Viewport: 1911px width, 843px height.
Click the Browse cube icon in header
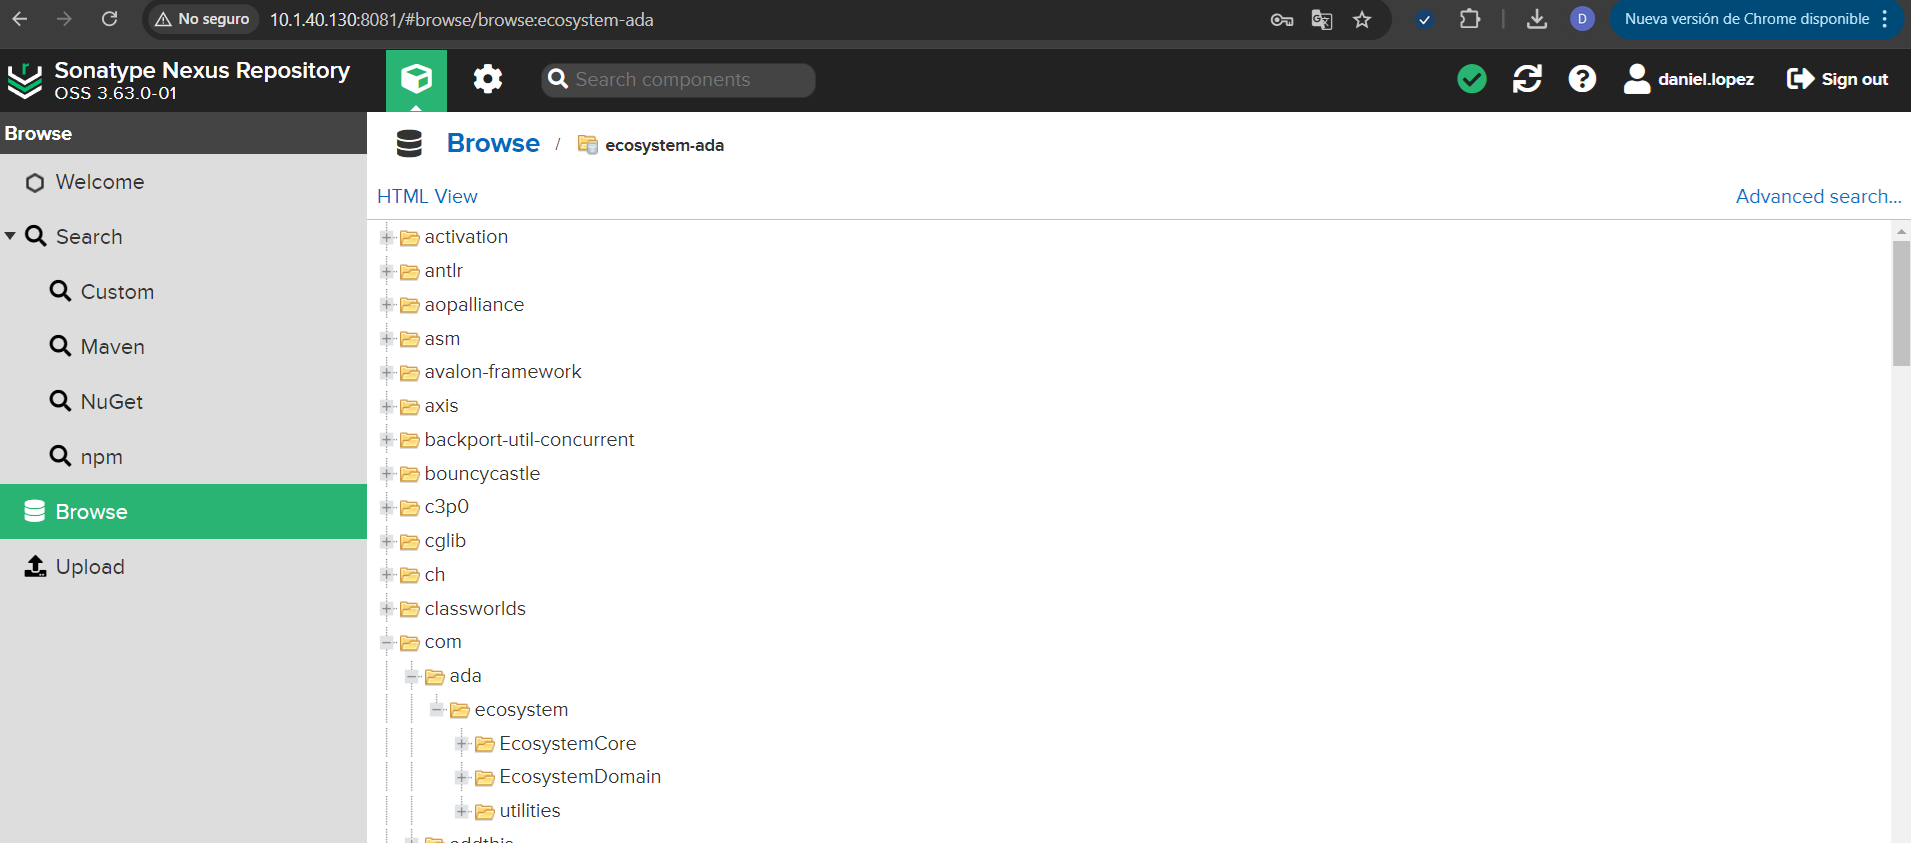pos(416,79)
